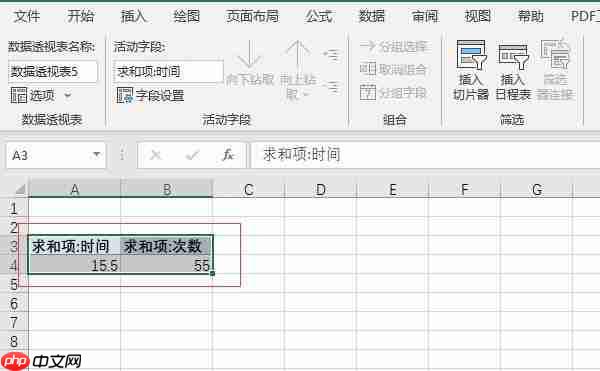Viewport: 600px width, 371px height.
Task: Click 取消组合 ungroup button
Action: pos(393,69)
